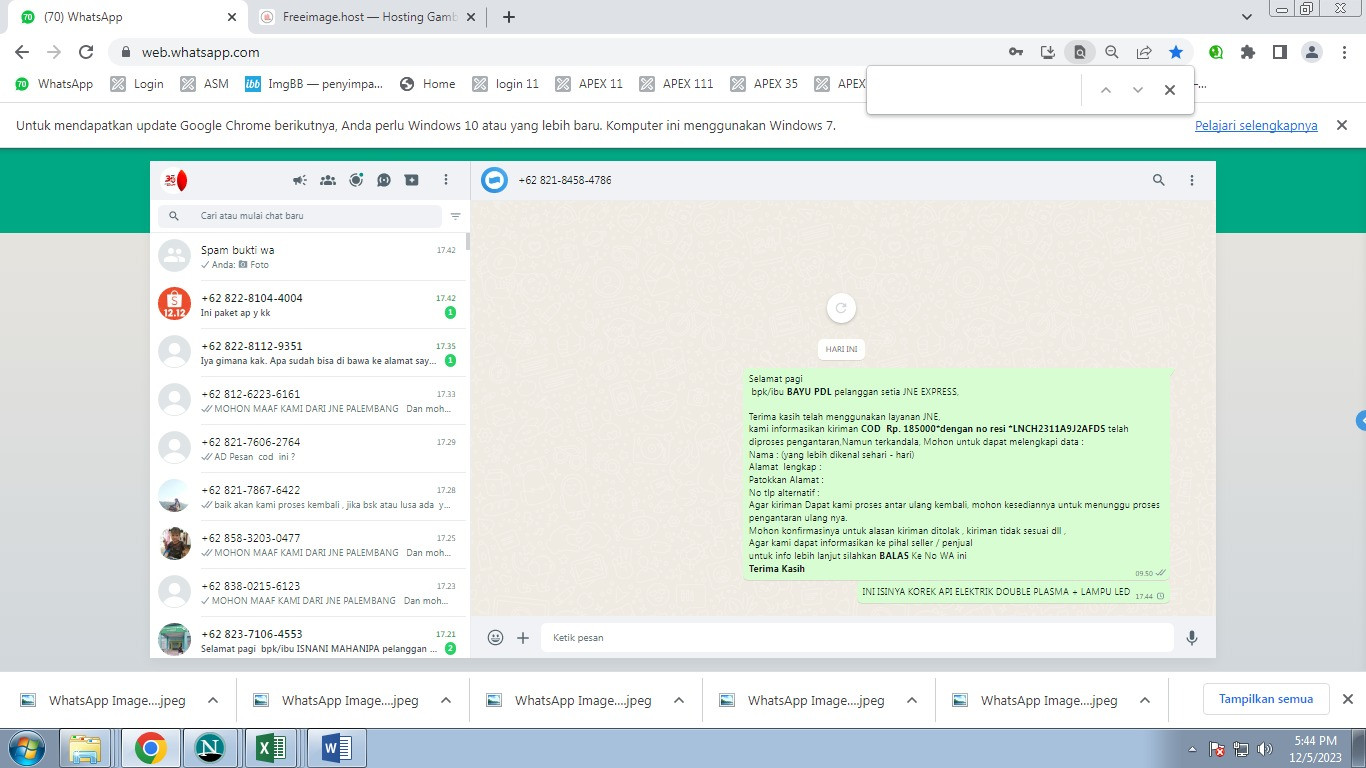This screenshot has width=1366, height=768.
Task: Expand the tab search chevron in title bar
Action: pyautogui.click(x=1247, y=17)
